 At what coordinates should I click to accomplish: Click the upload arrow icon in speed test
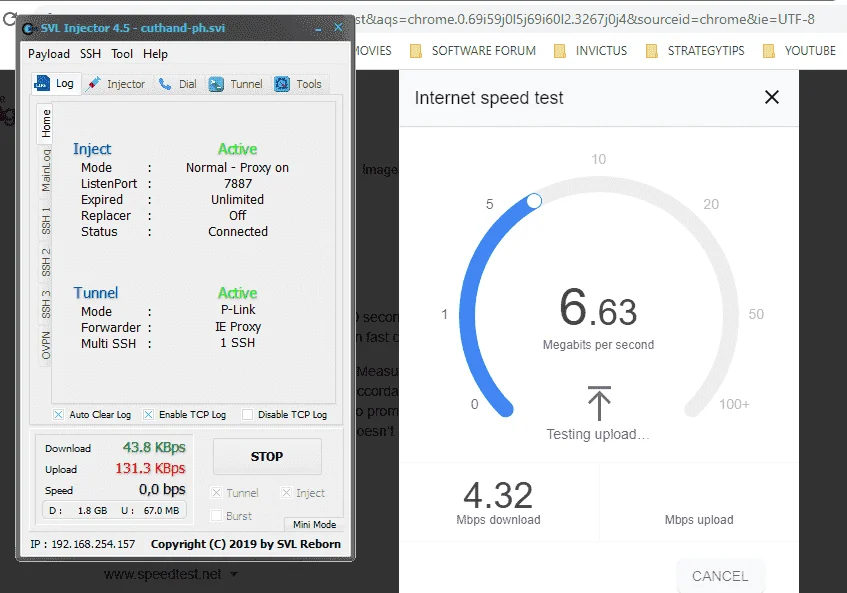[x=599, y=403]
